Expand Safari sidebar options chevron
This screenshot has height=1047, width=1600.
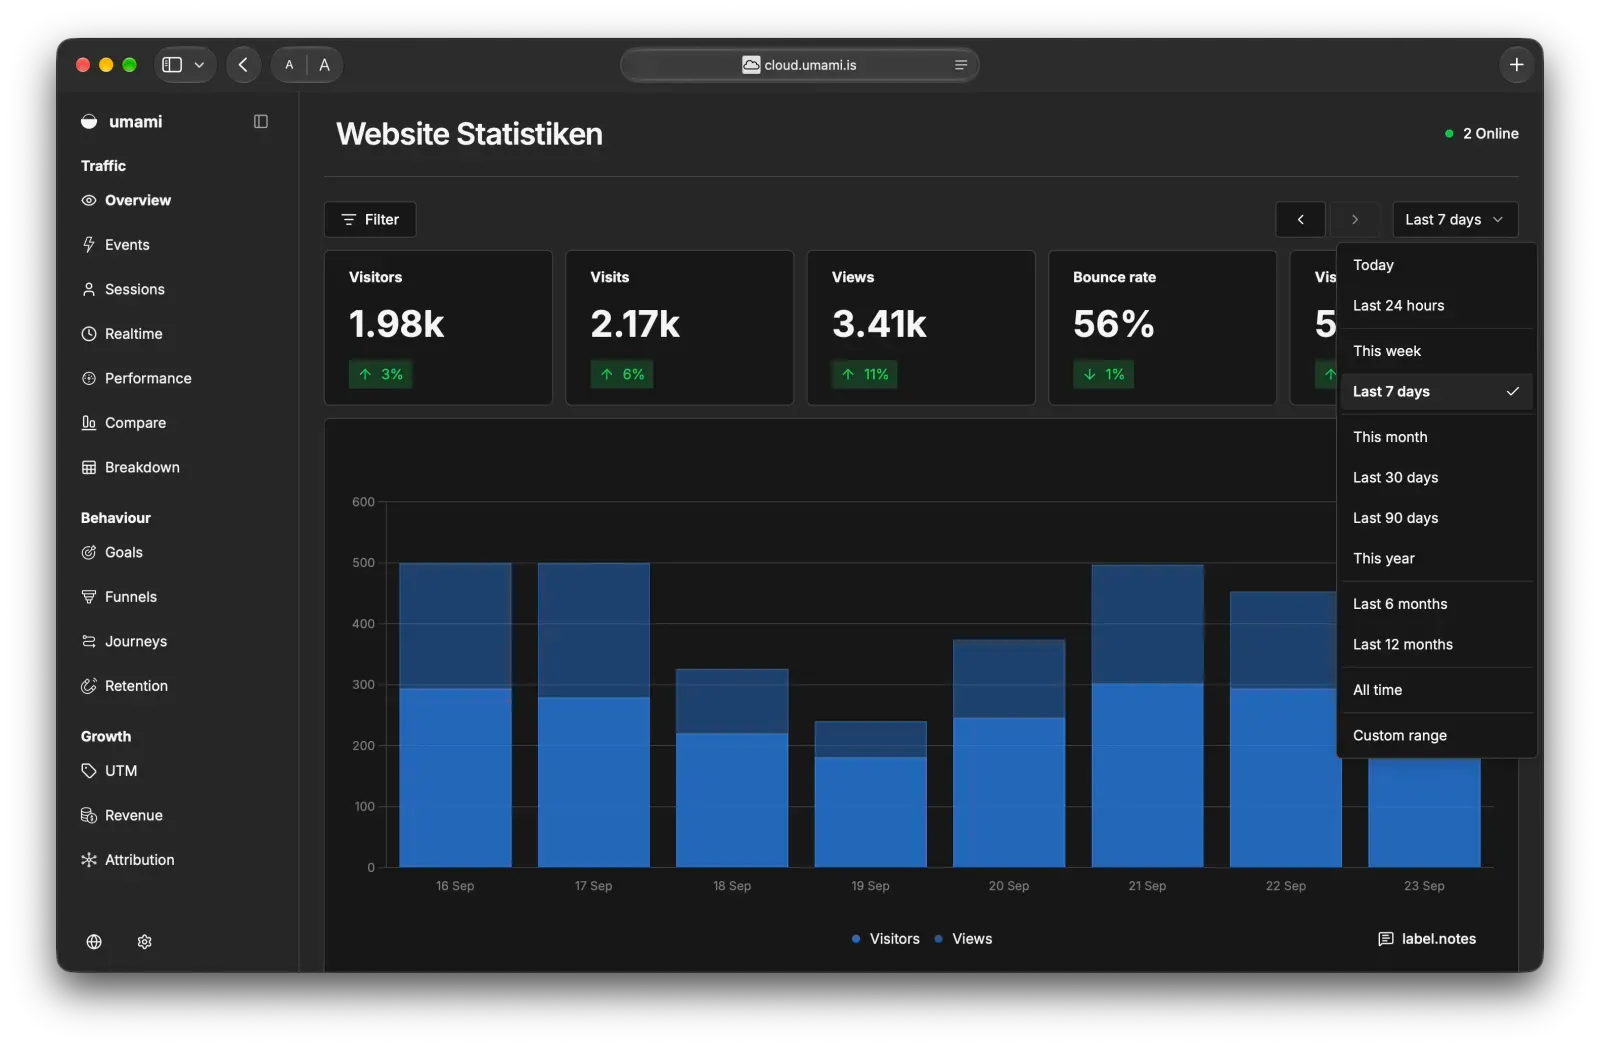(x=199, y=65)
